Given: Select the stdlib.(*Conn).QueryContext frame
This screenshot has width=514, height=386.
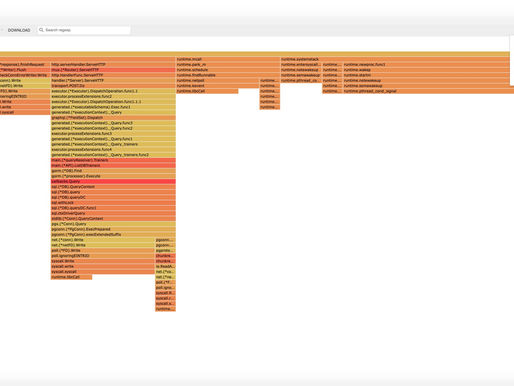Looking at the screenshot, I should coord(113,219).
